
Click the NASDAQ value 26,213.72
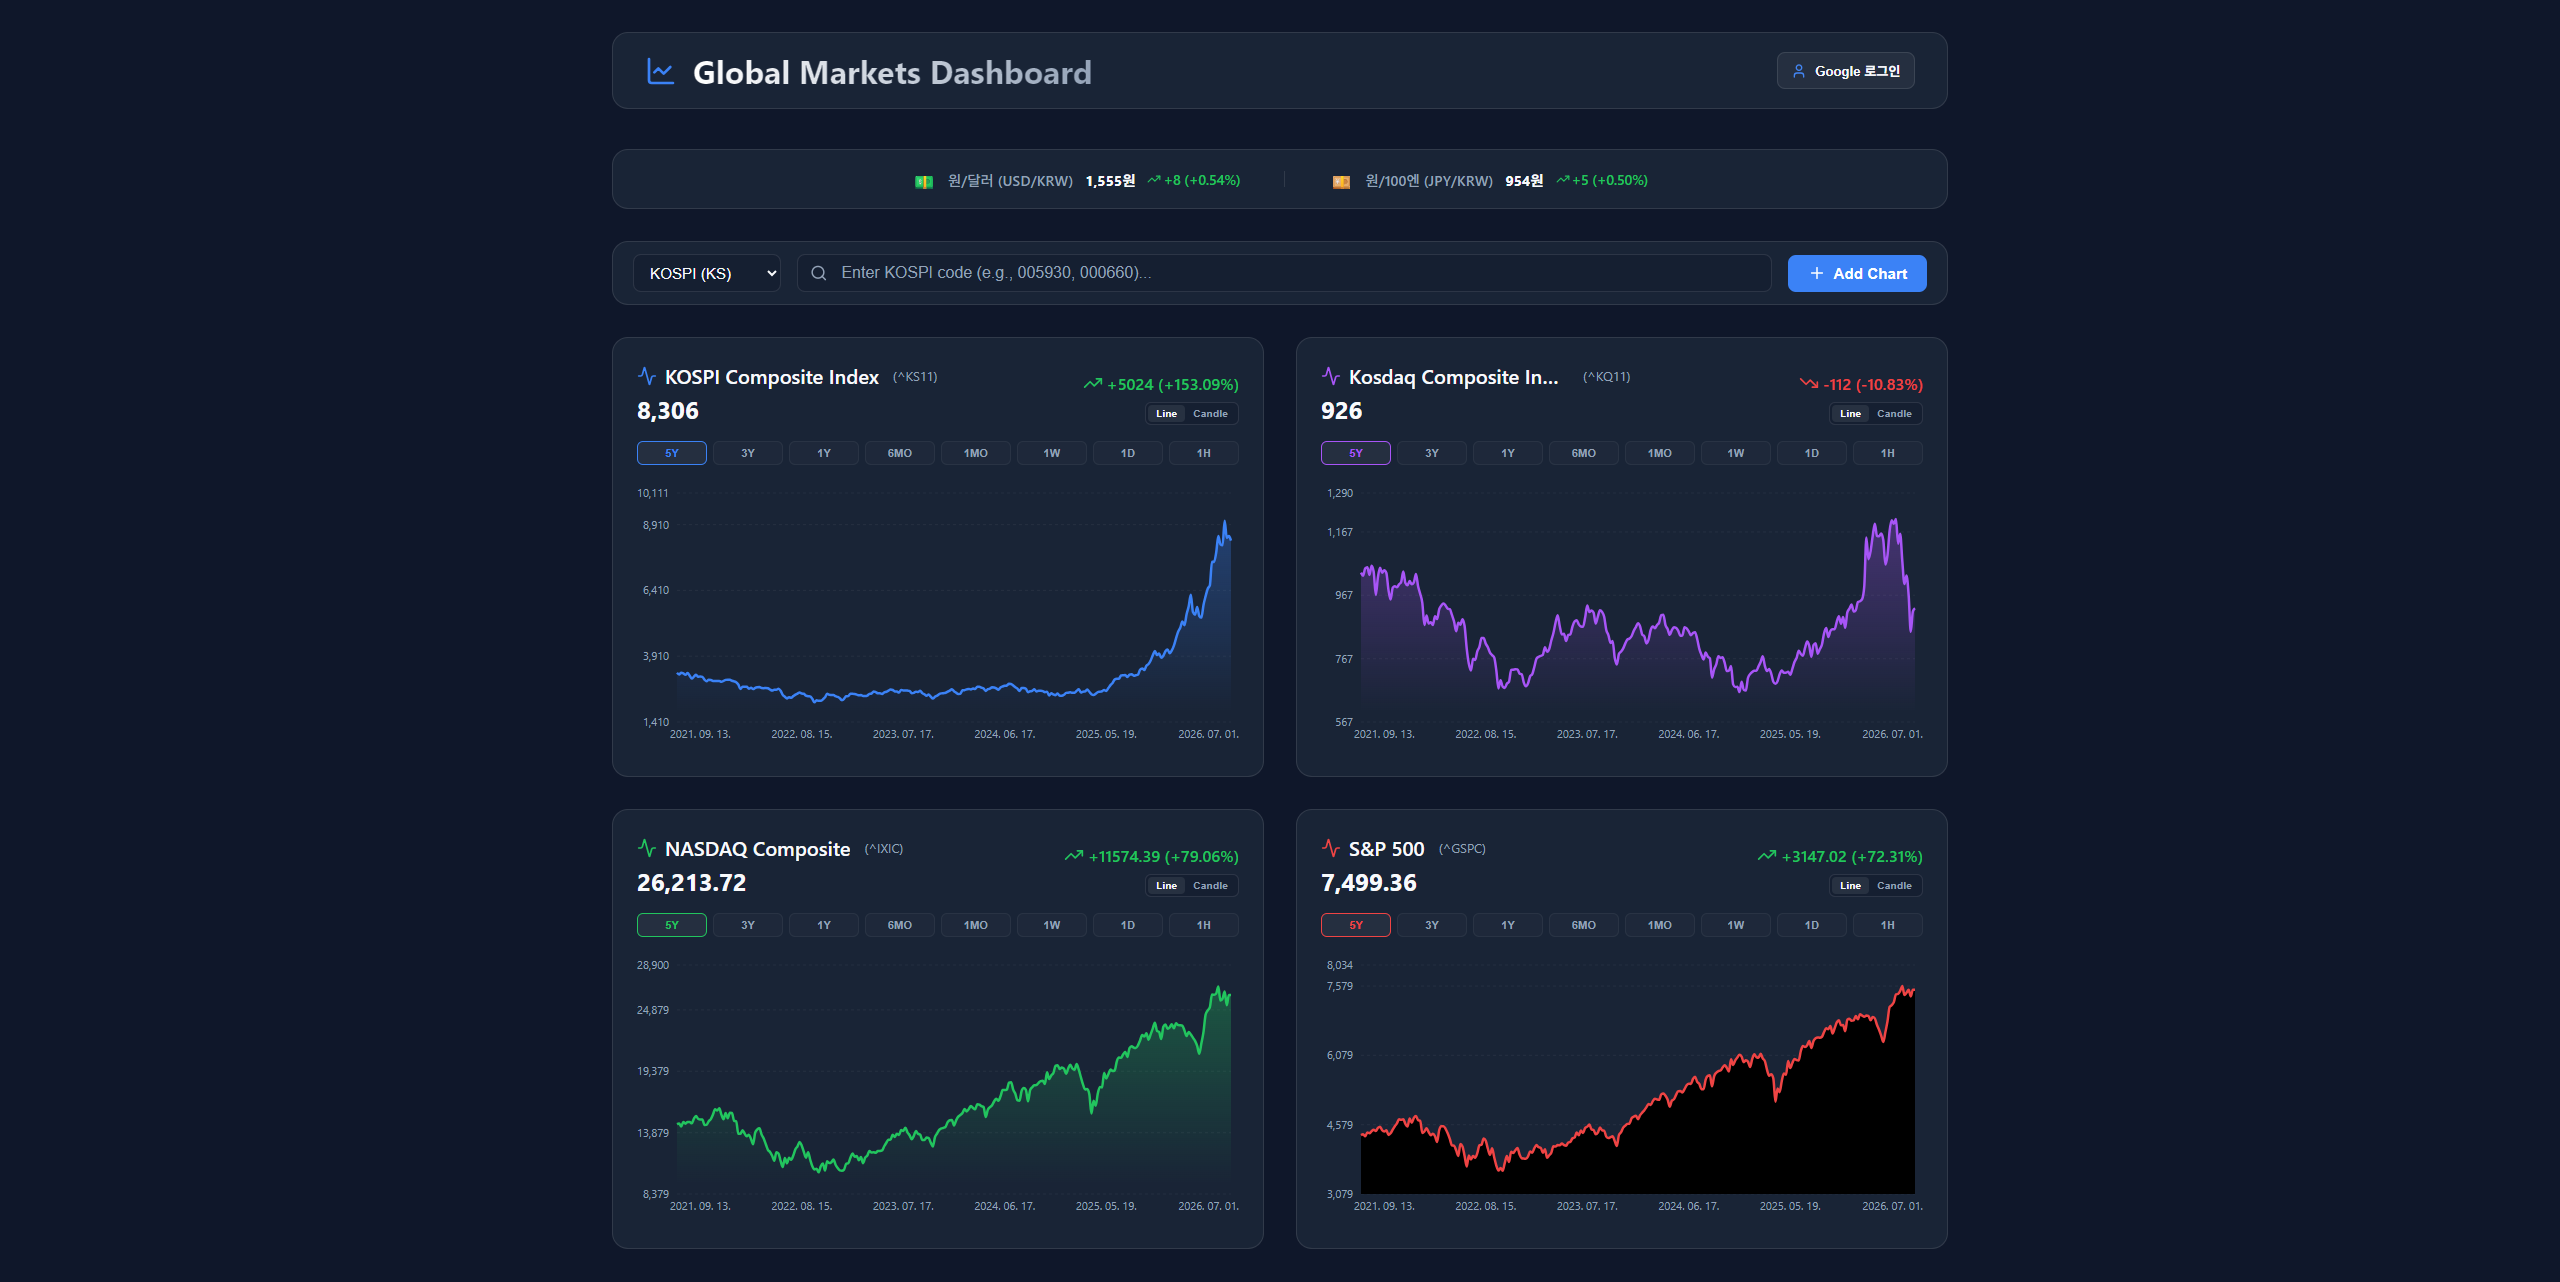pyautogui.click(x=692, y=883)
